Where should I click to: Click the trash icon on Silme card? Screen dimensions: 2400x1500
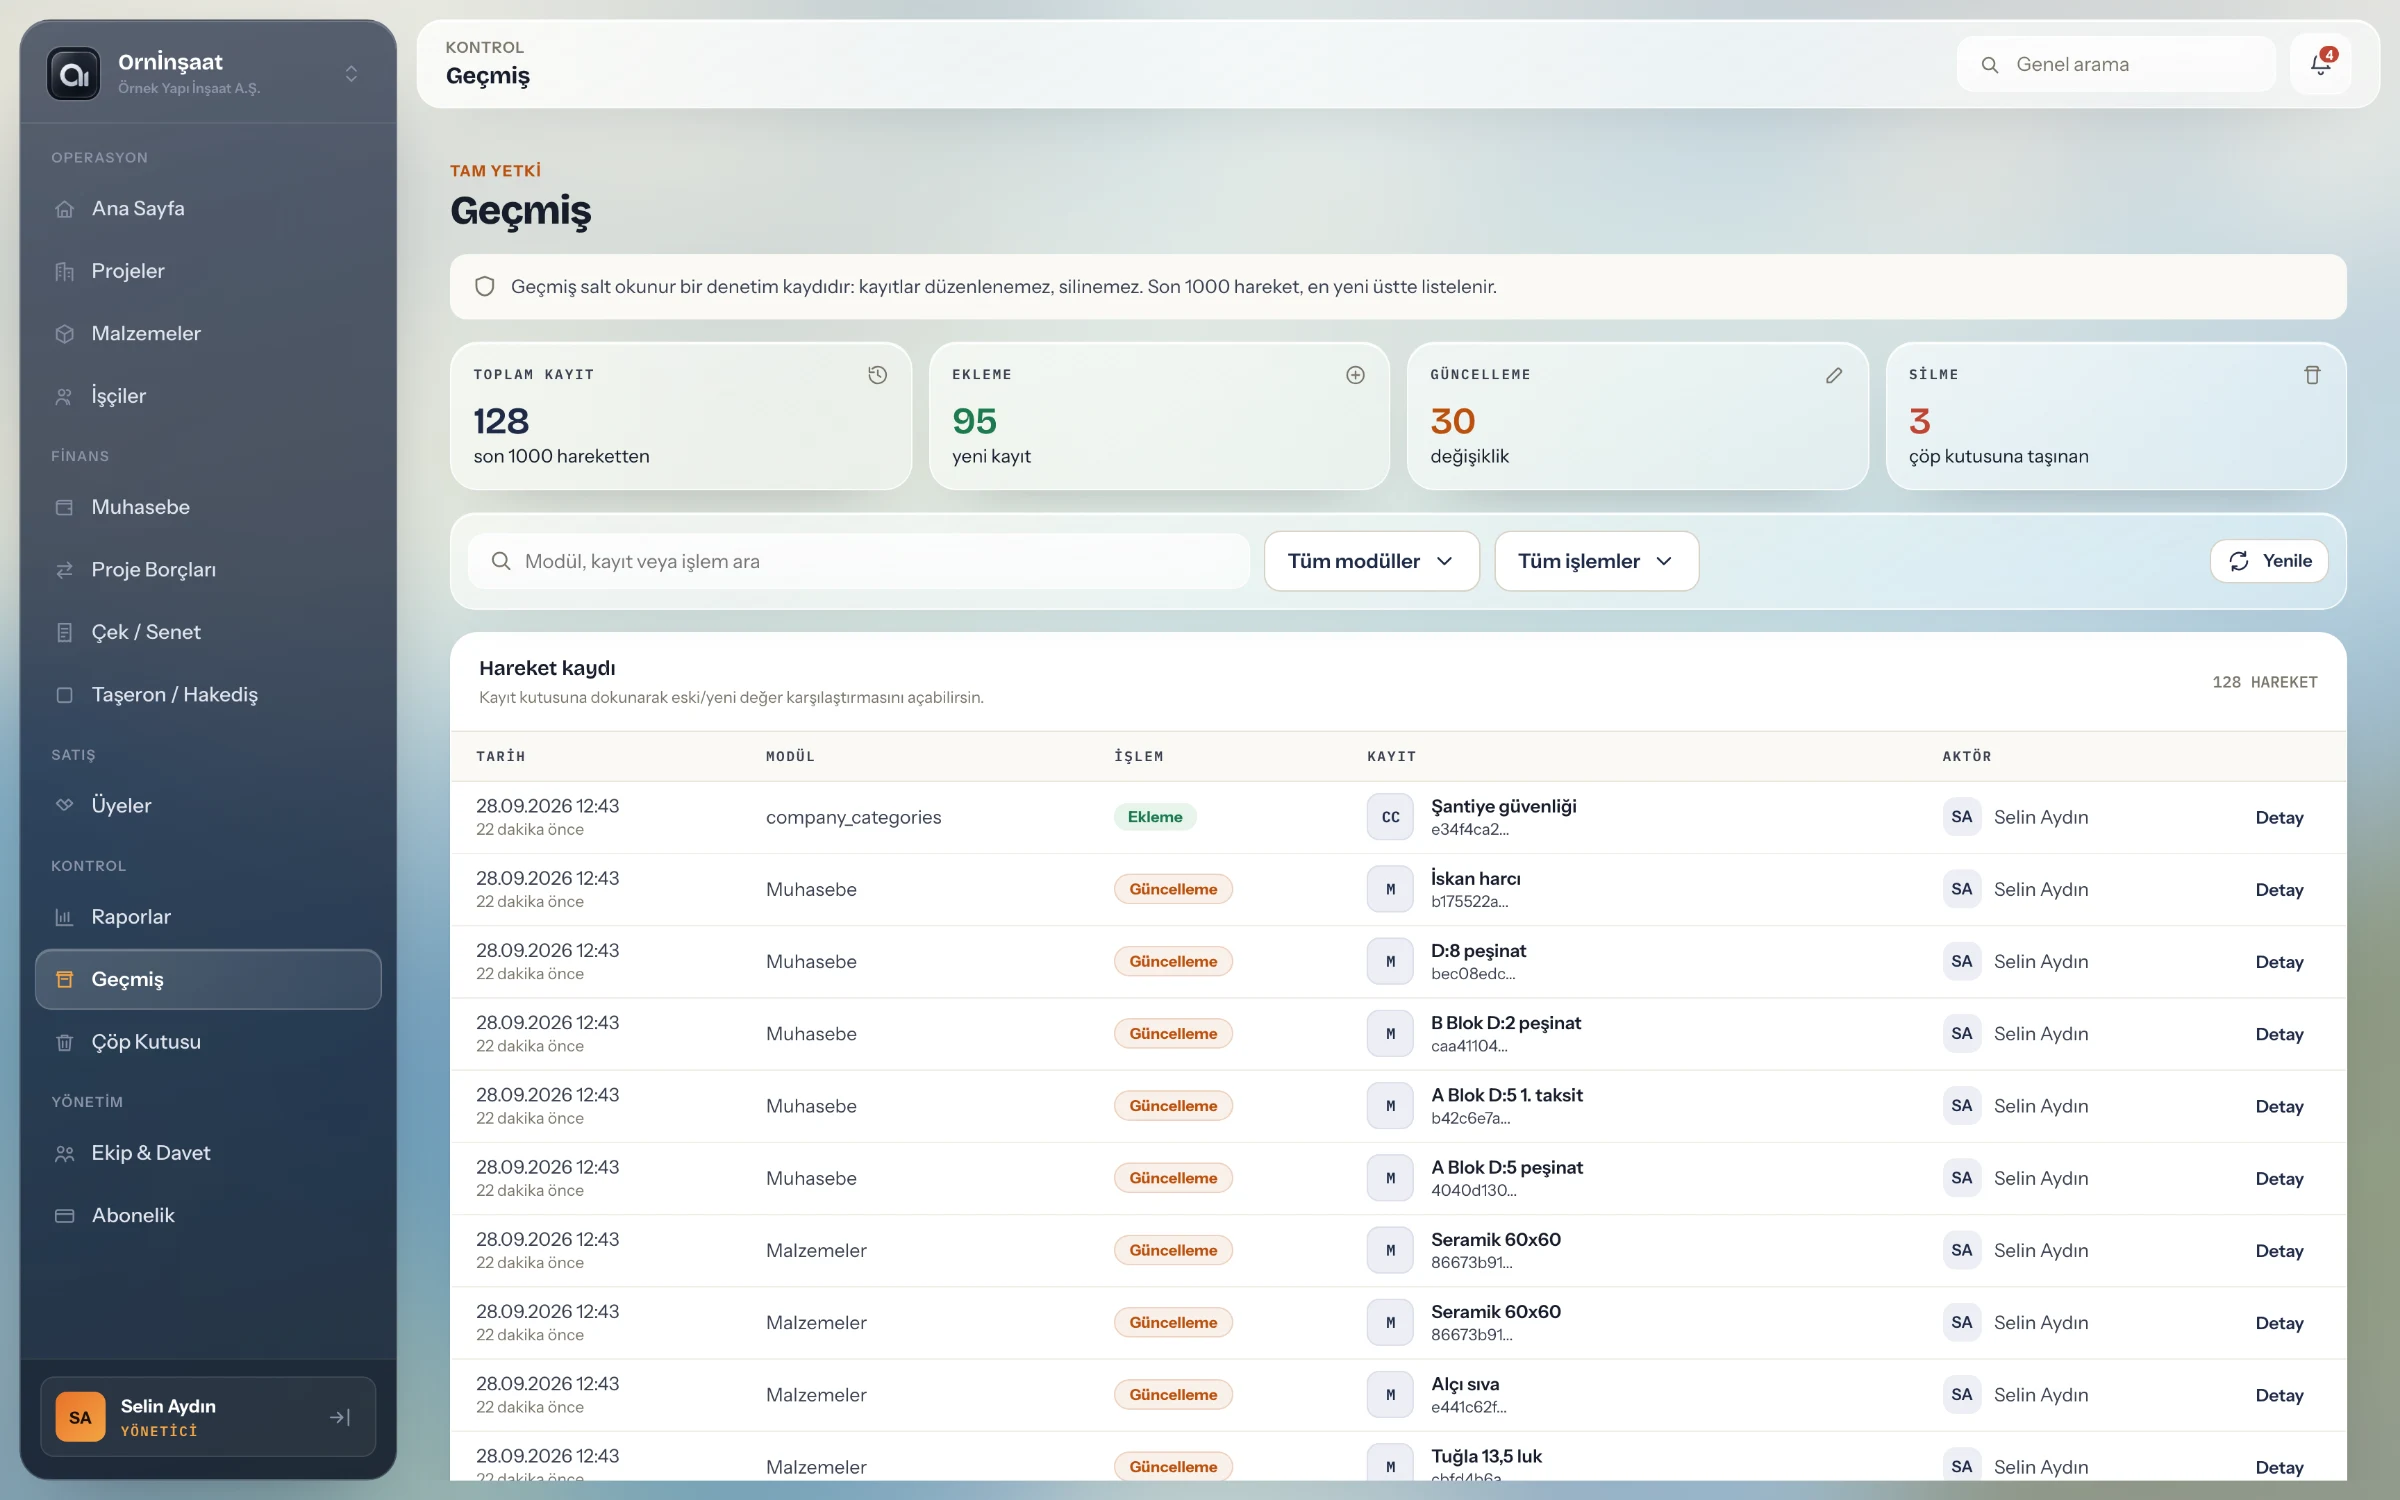click(x=2312, y=375)
